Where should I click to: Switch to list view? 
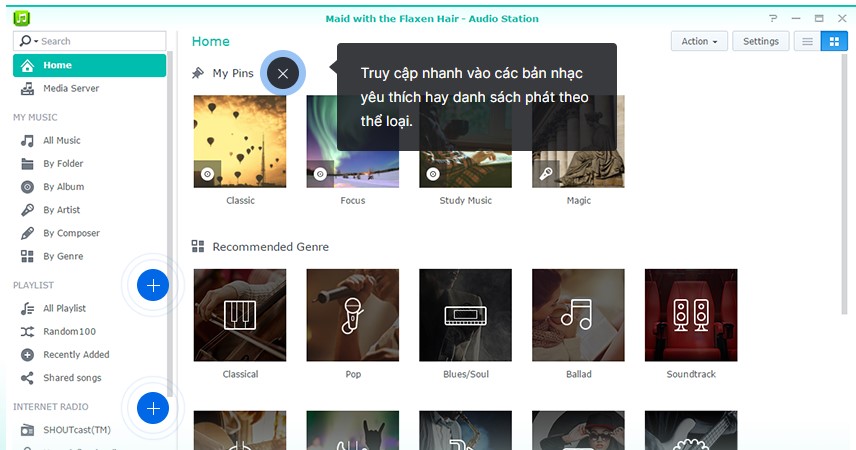pyautogui.click(x=806, y=41)
